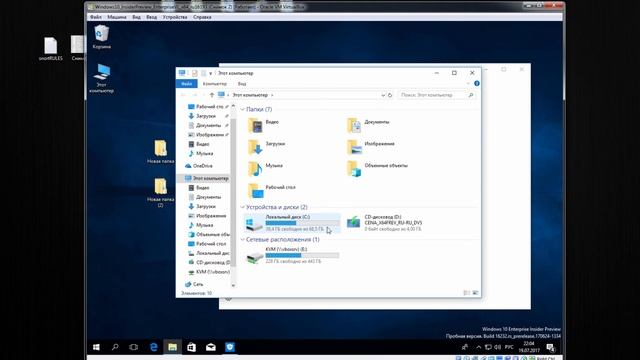Select Этот компьютер in the navigation pane

click(207, 178)
